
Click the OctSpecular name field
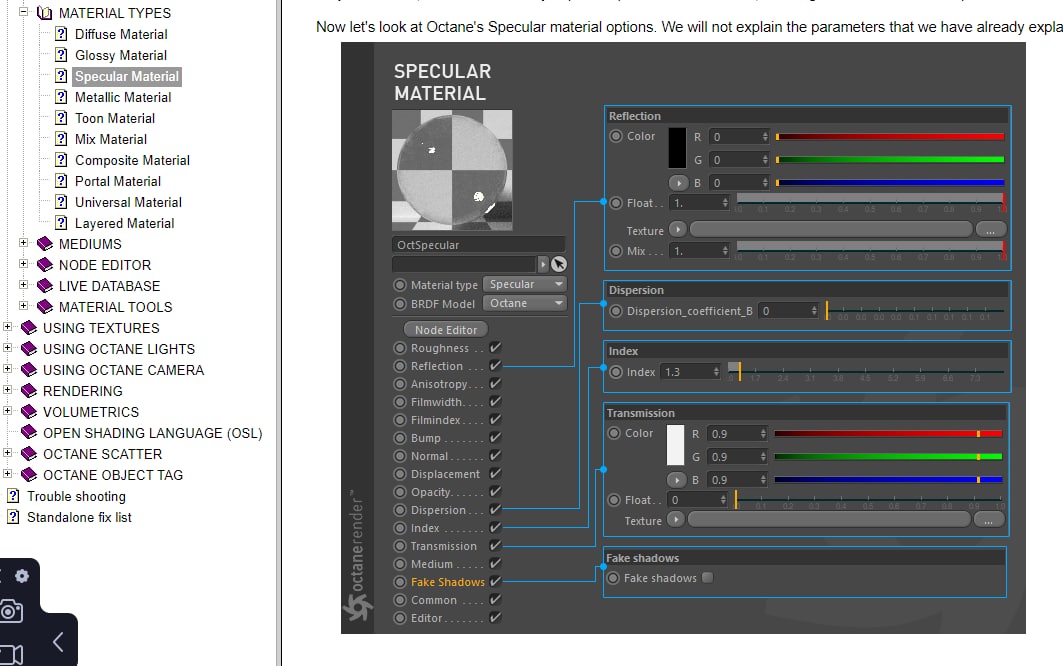[478, 245]
